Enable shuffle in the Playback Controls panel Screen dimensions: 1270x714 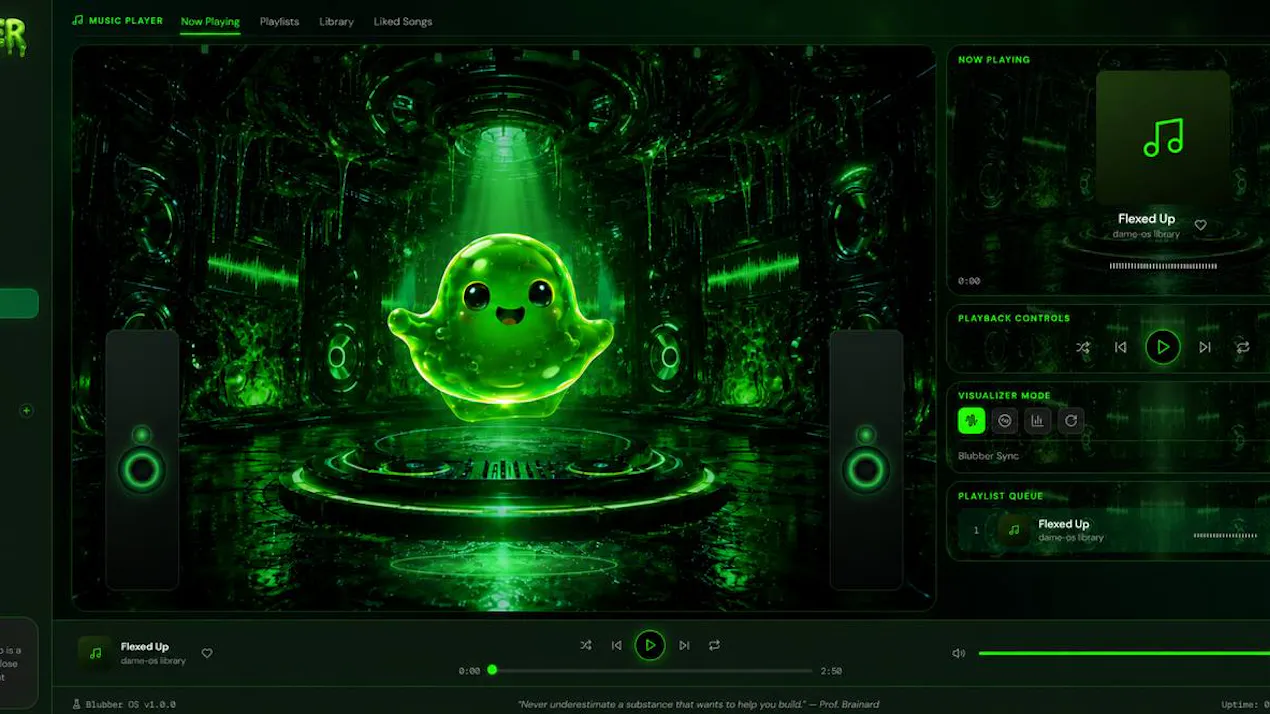(1083, 347)
